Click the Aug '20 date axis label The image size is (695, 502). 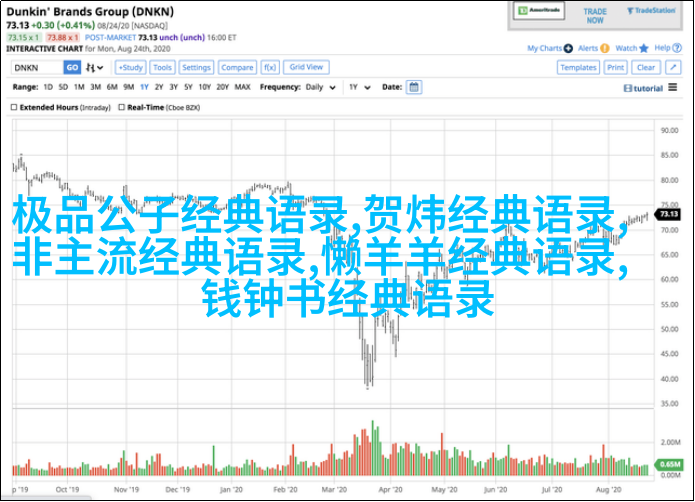(x=609, y=490)
